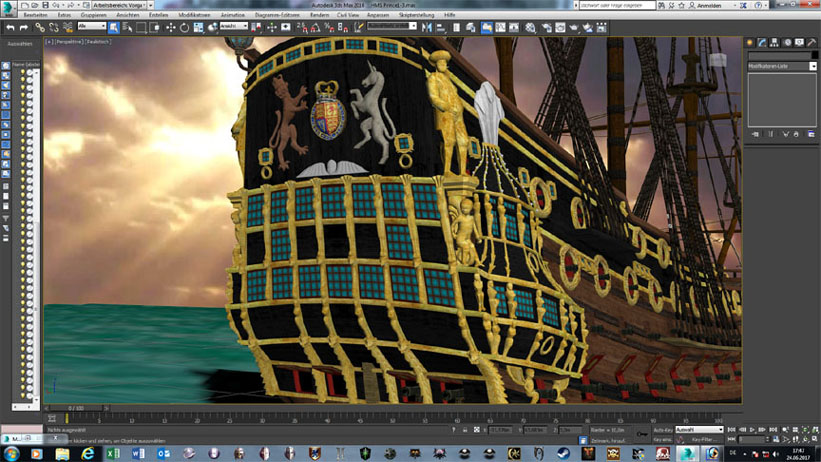The height and width of the screenshot is (462, 821).
Task: Remove modifier from stack trash icon
Action: [796, 134]
